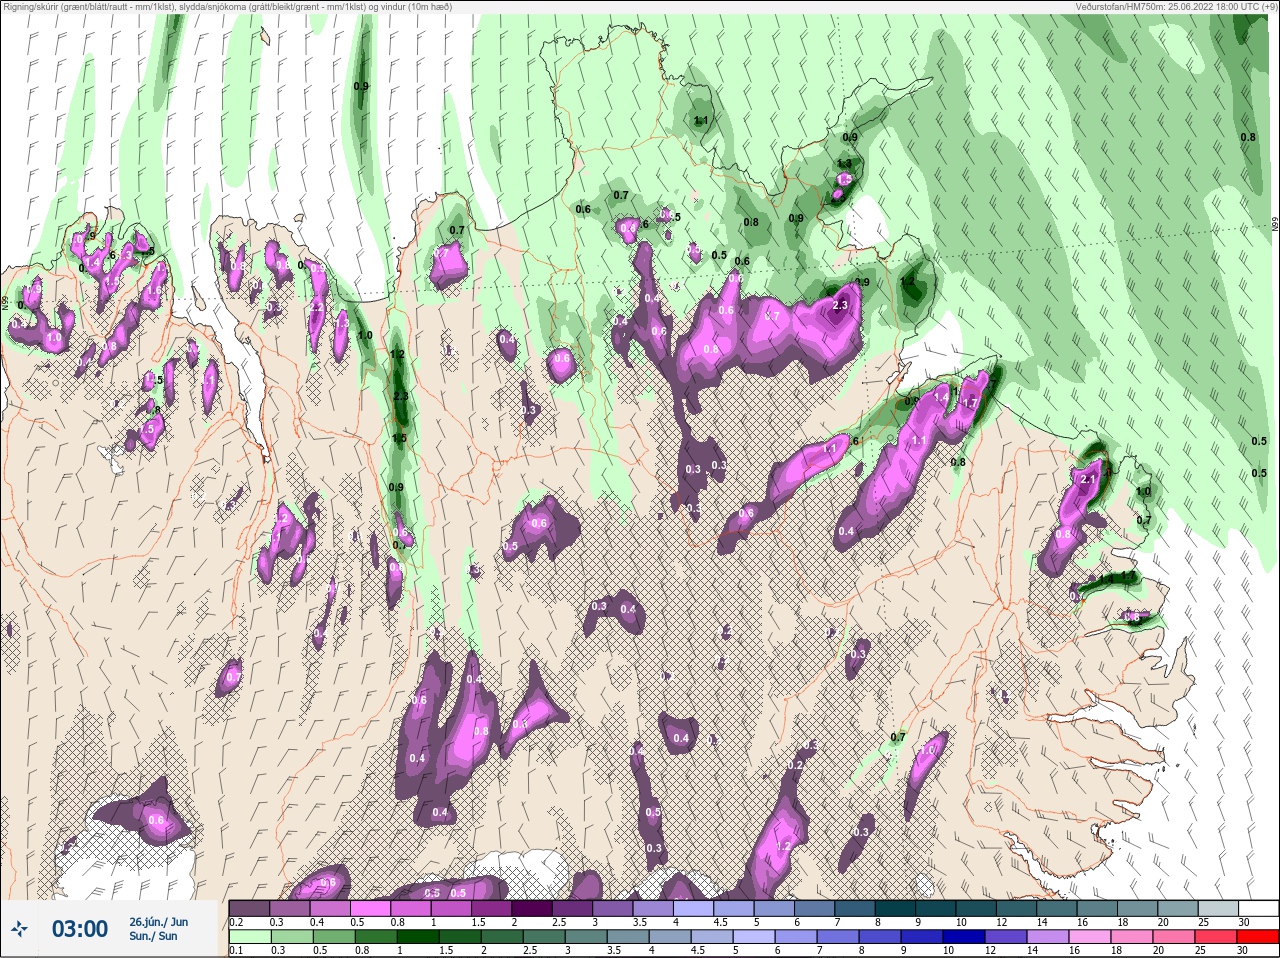Click the wind compass icon beside the time
Screen dimensions: 1280x958
point(21,929)
